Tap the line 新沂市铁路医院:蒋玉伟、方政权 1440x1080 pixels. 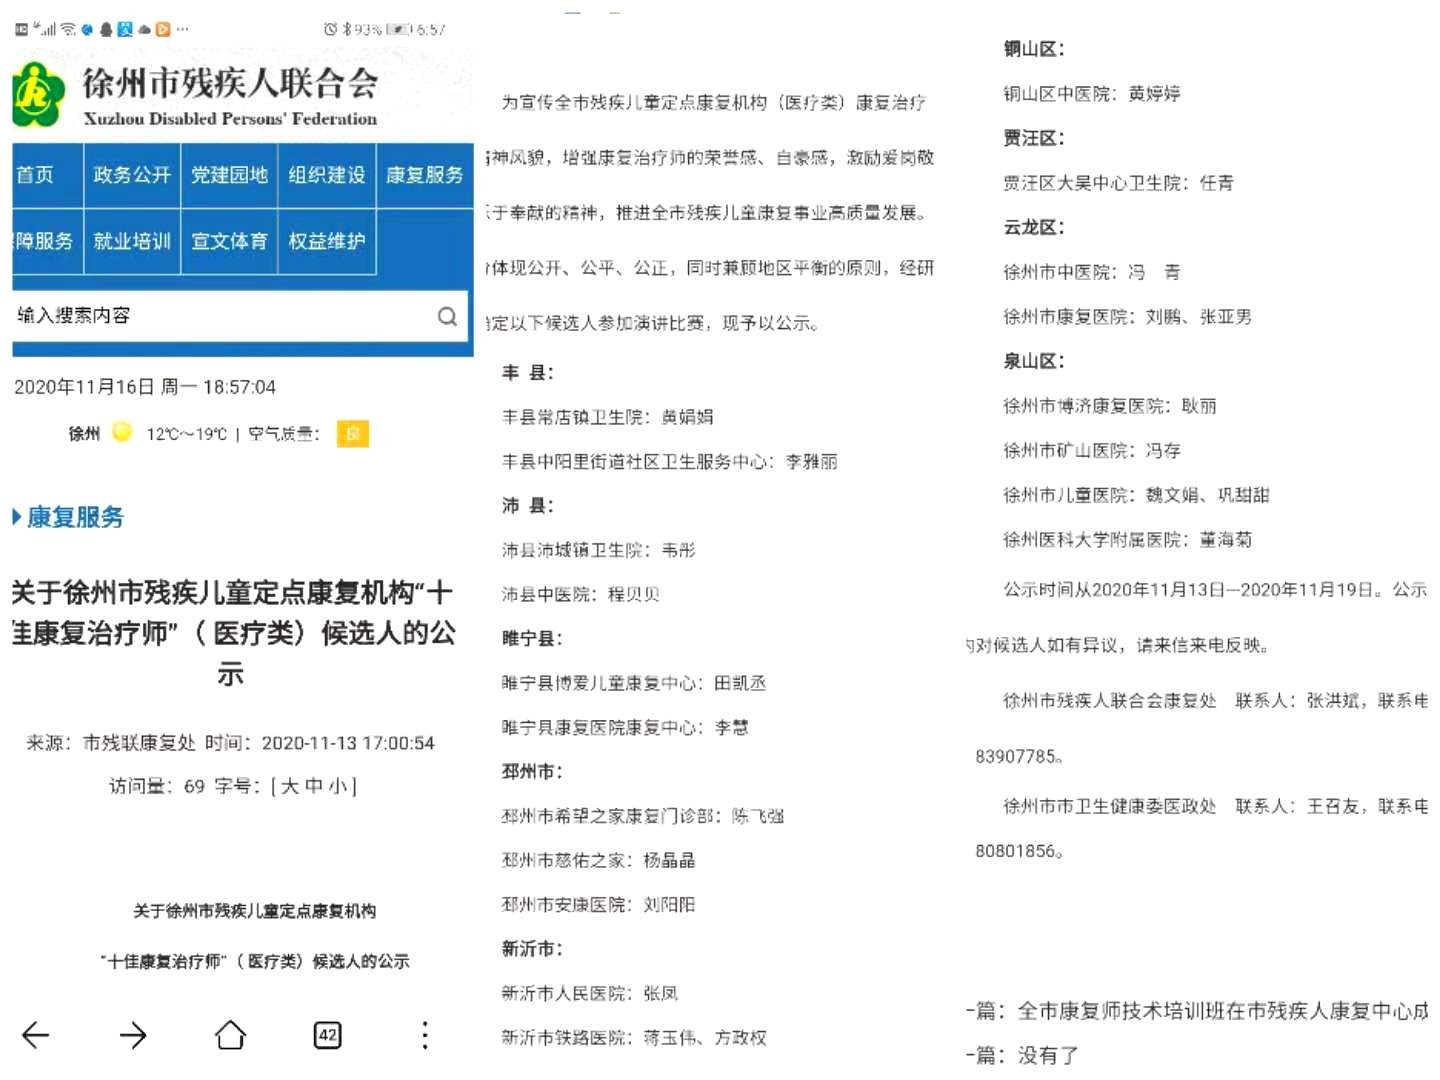(634, 1038)
